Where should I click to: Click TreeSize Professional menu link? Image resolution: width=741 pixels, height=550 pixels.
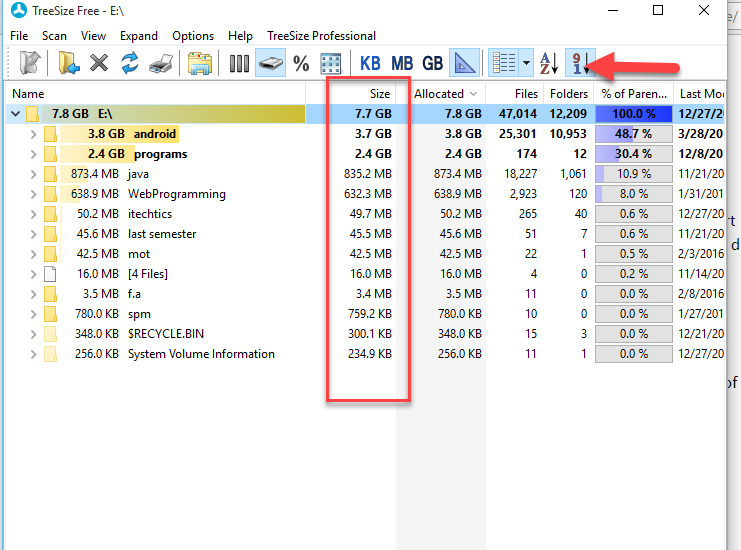click(321, 36)
